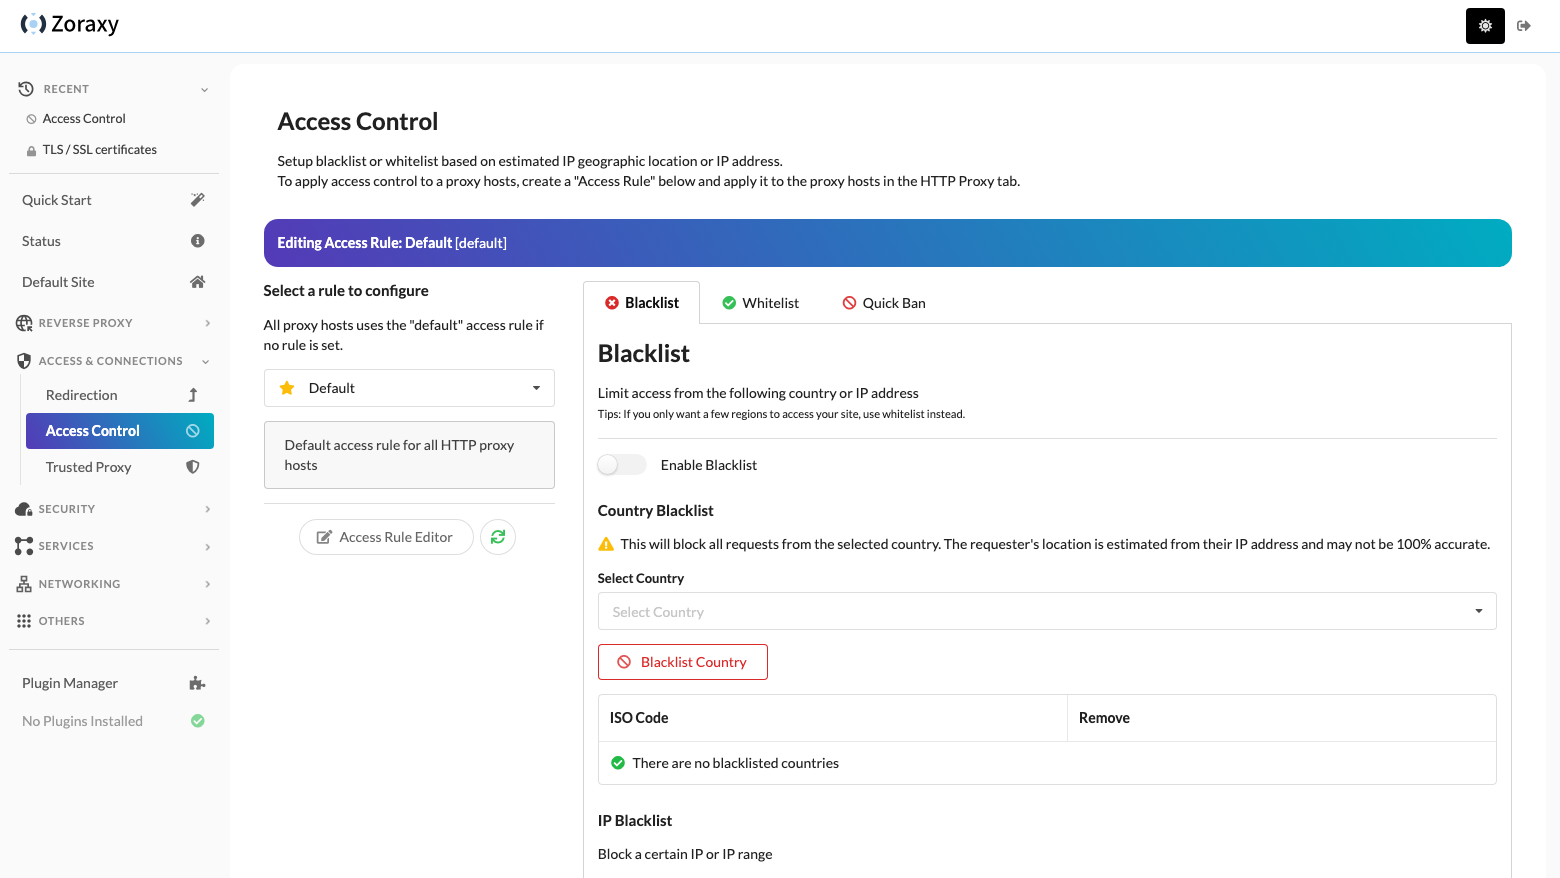Expand the Security section
The height and width of the screenshot is (878, 1560).
(114, 509)
